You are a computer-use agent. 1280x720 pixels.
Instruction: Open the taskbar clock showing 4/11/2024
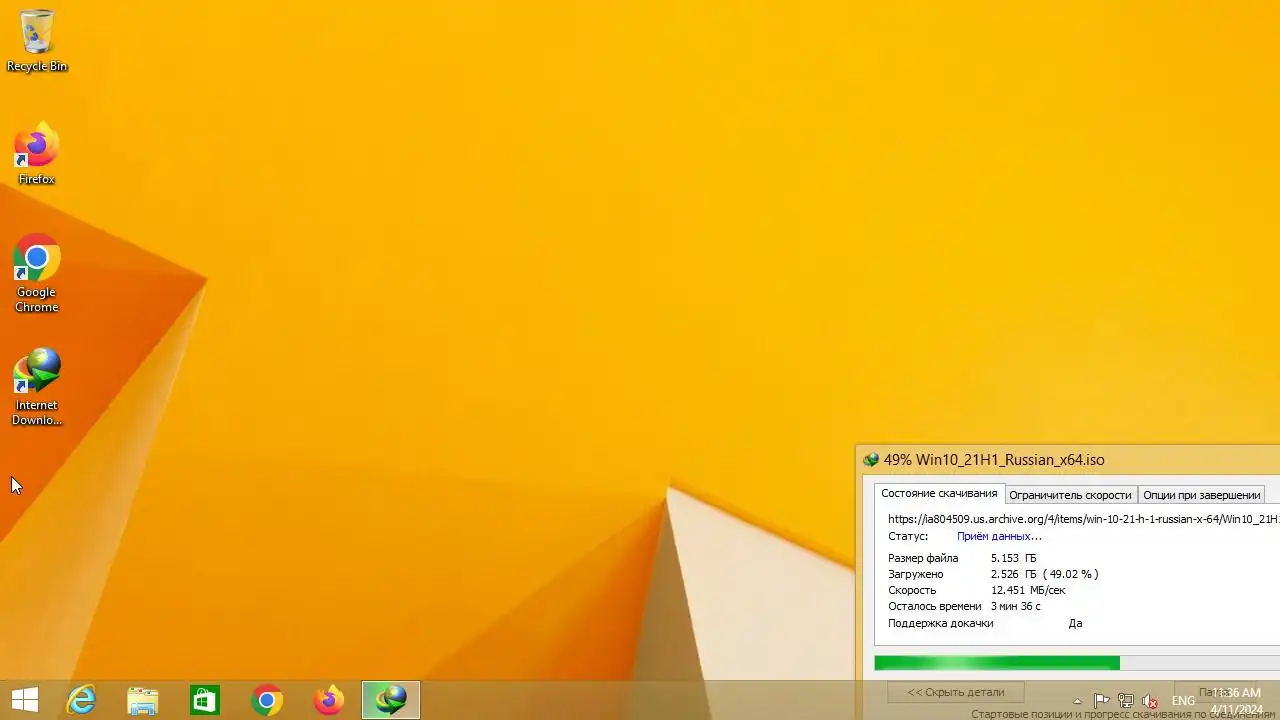coord(1236,701)
